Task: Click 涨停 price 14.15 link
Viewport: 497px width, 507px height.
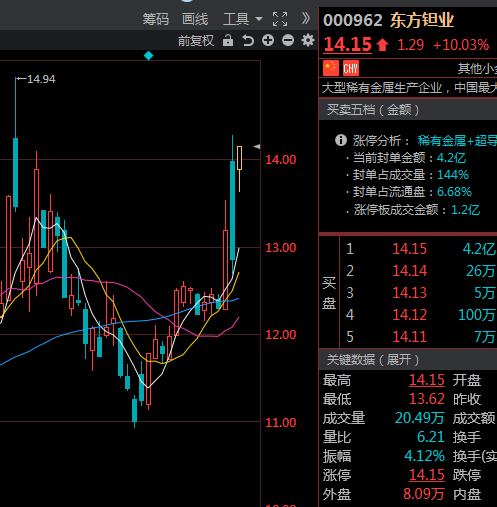Action: (427, 475)
